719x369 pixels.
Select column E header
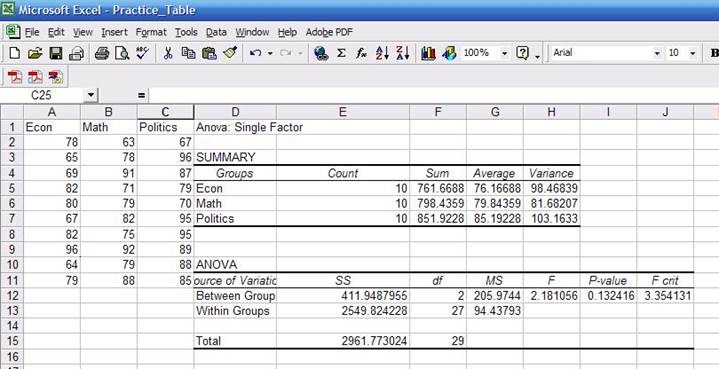tap(343, 112)
